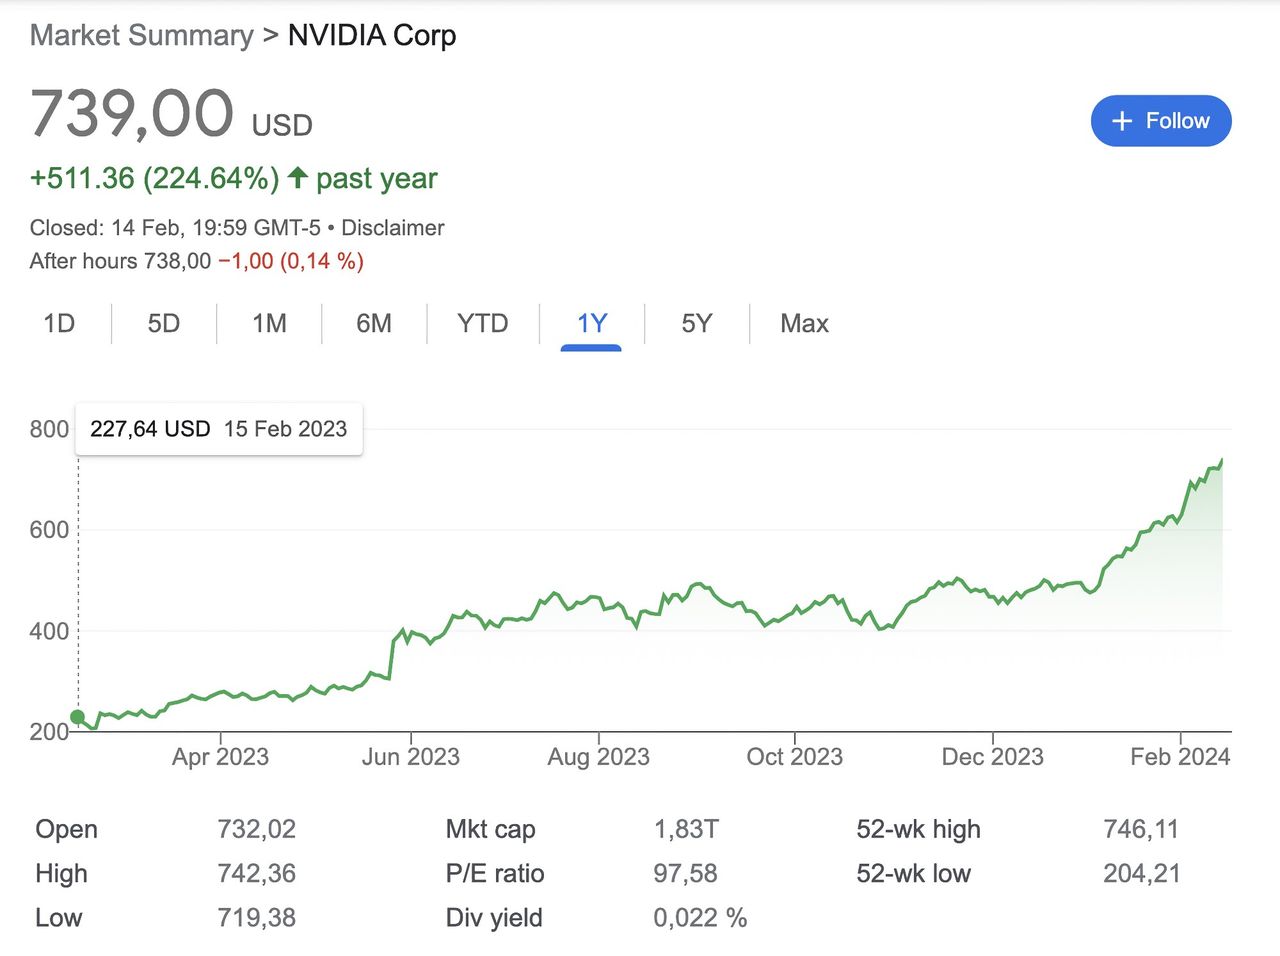Open the Disclaimer link

pyautogui.click(x=393, y=228)
